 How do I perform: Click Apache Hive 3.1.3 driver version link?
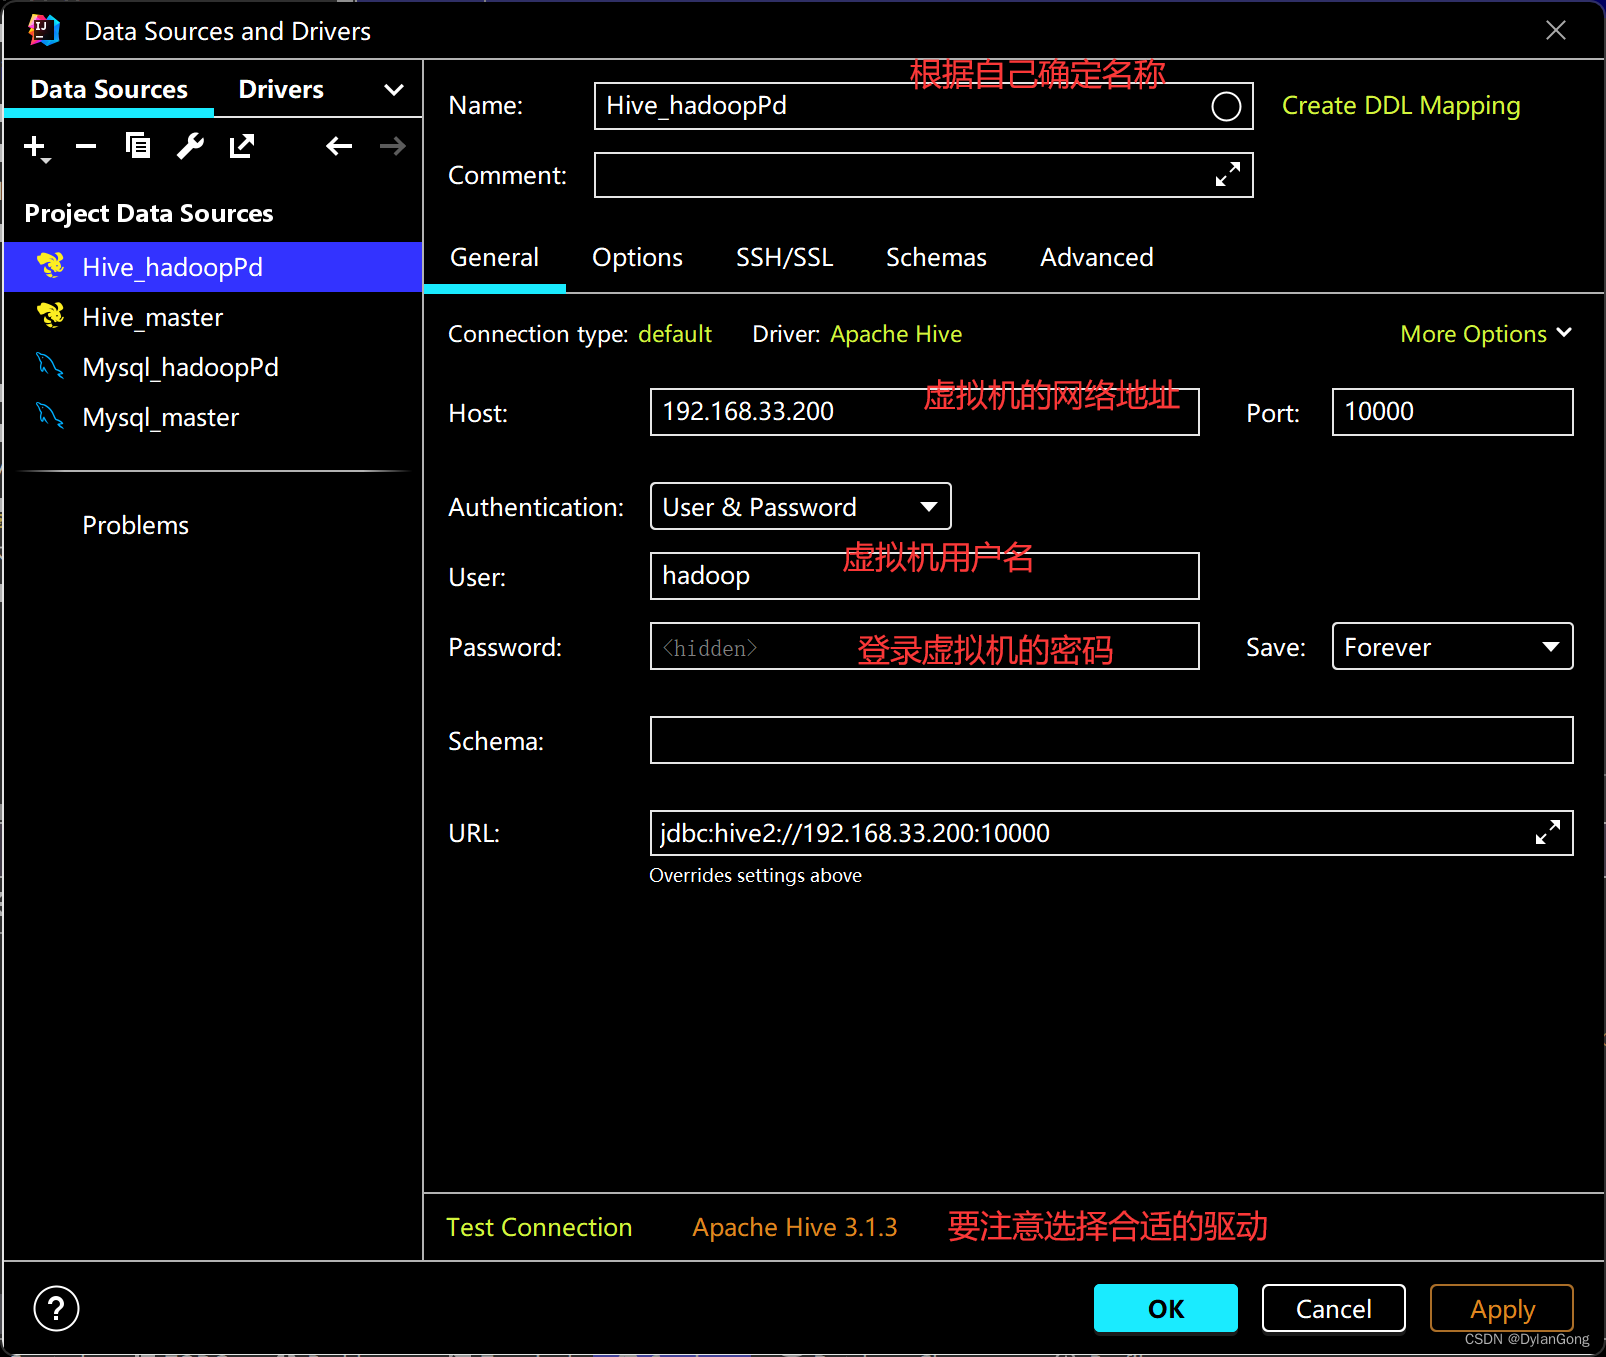(795, 1227)
